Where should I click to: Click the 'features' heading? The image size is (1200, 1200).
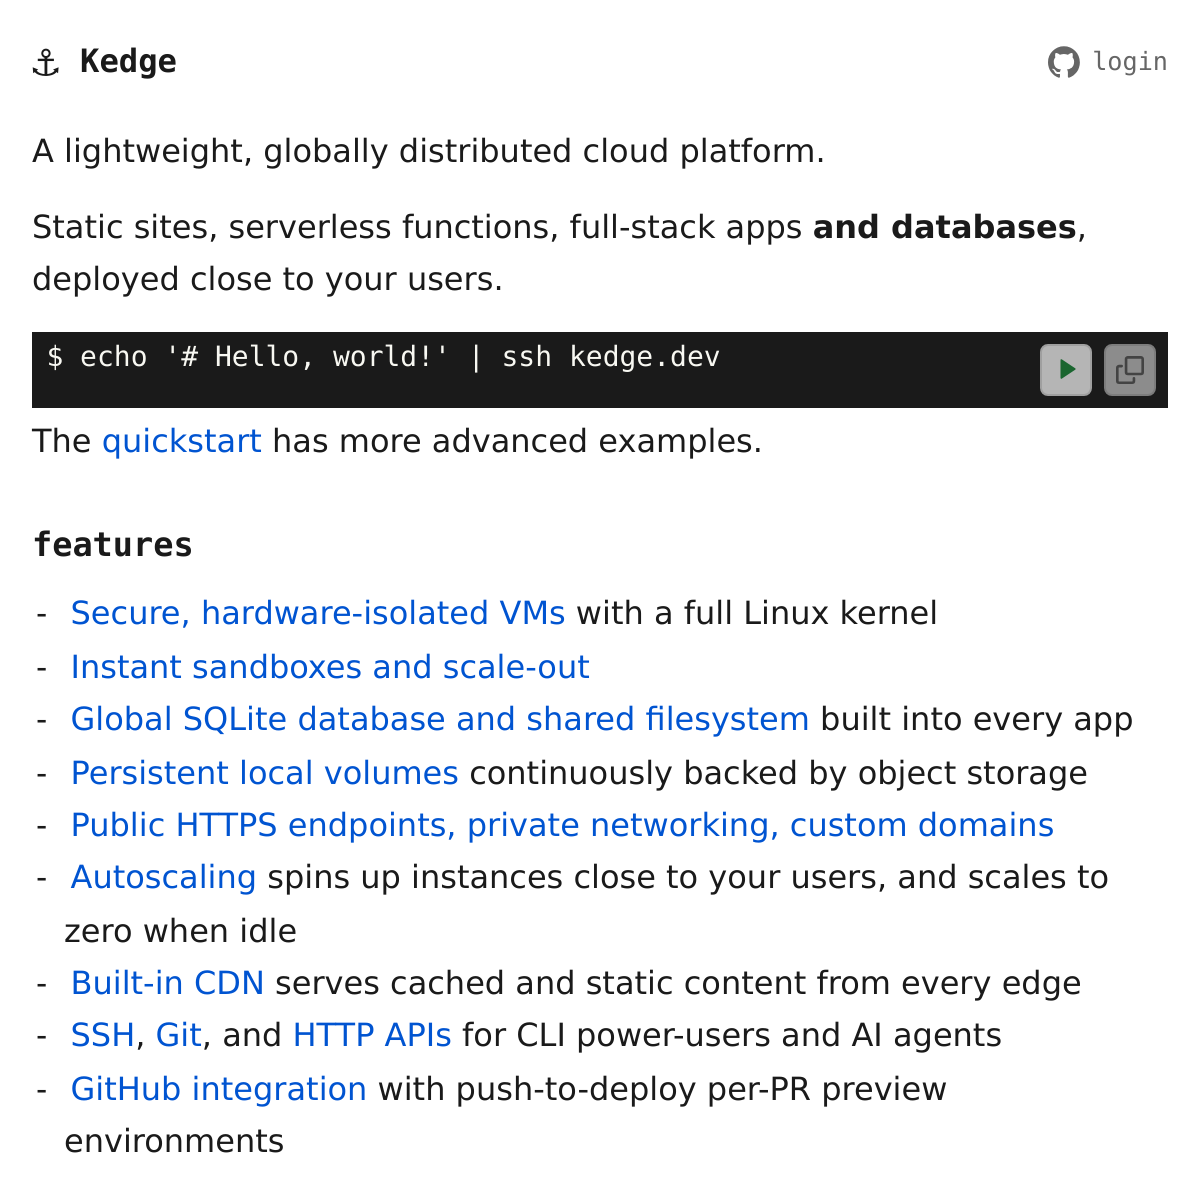pyautogui.click(x=113, y=545)
